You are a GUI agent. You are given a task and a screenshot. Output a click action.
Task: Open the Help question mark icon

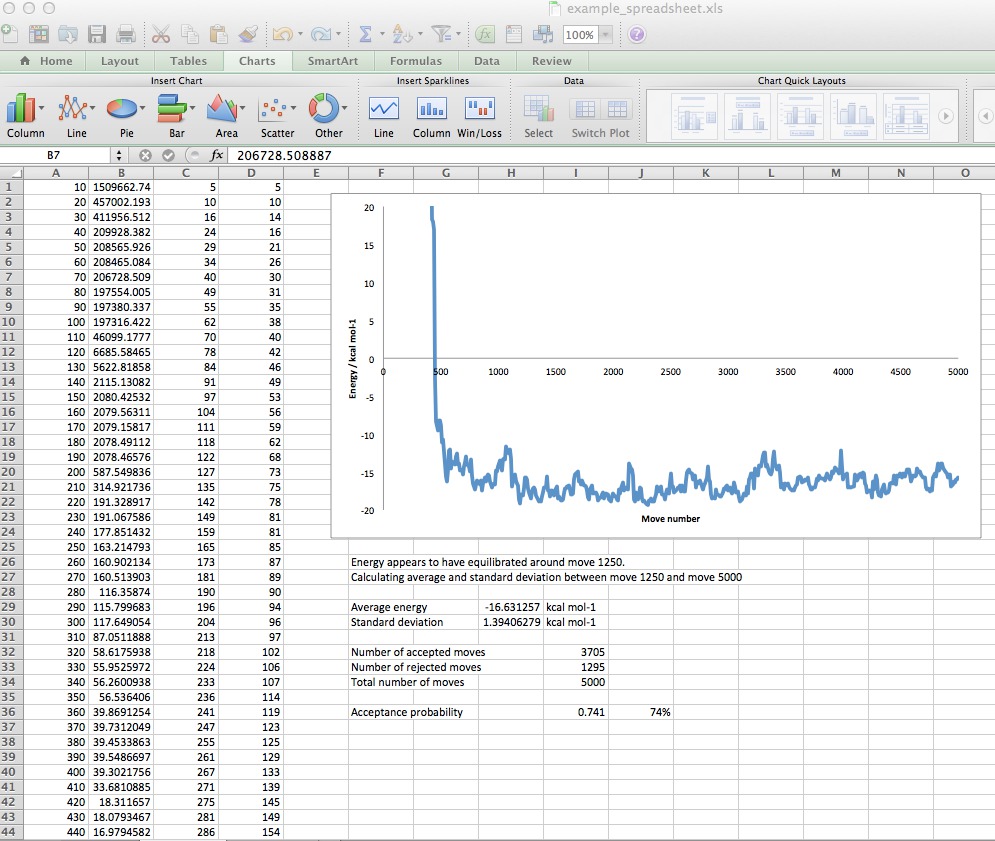636,35
